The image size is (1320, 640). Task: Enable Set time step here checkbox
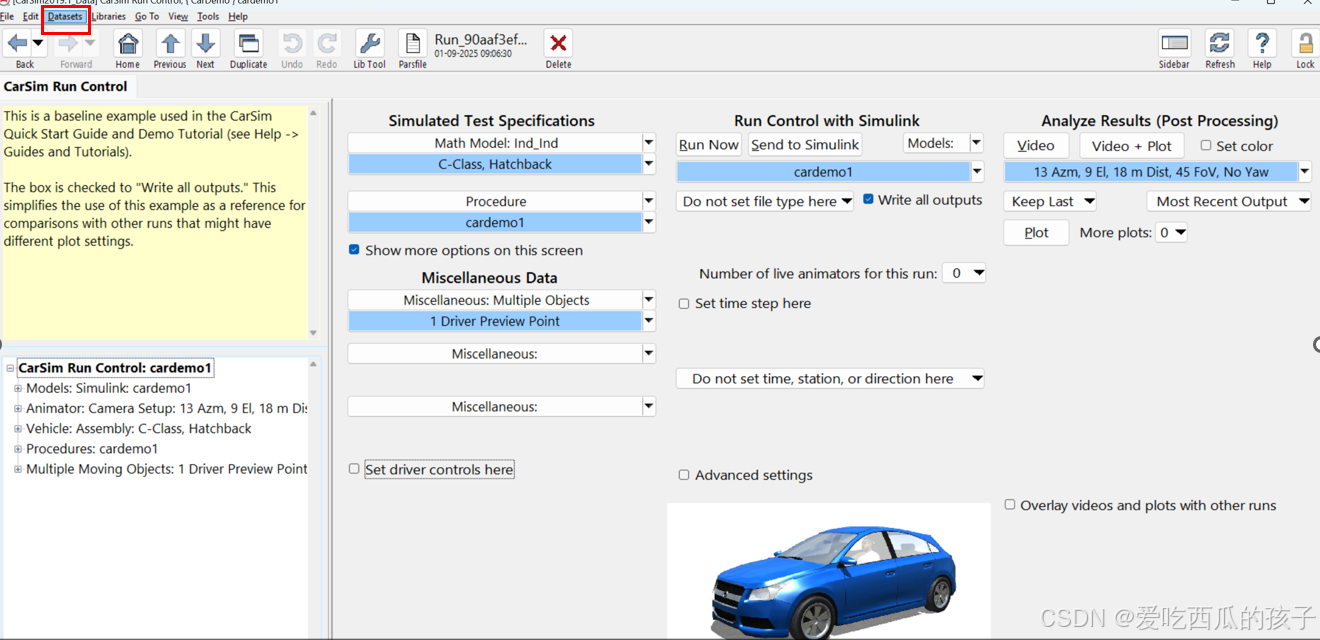[x=684, y=304]
